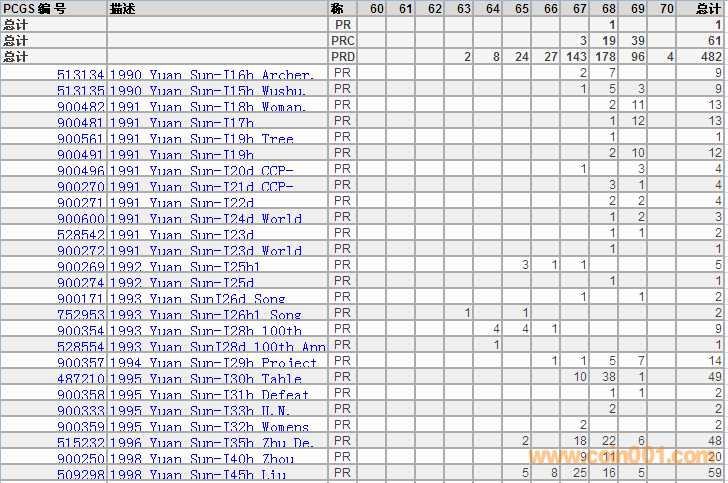Click grade 69 count 12 for 900481
Viewport: 728px width, 483px height.
pos(637,121)
